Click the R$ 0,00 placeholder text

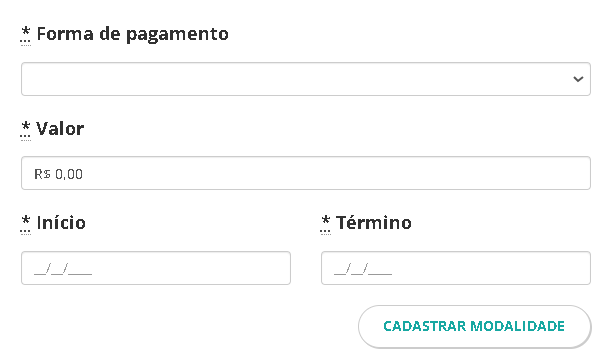tap(58, 174)
